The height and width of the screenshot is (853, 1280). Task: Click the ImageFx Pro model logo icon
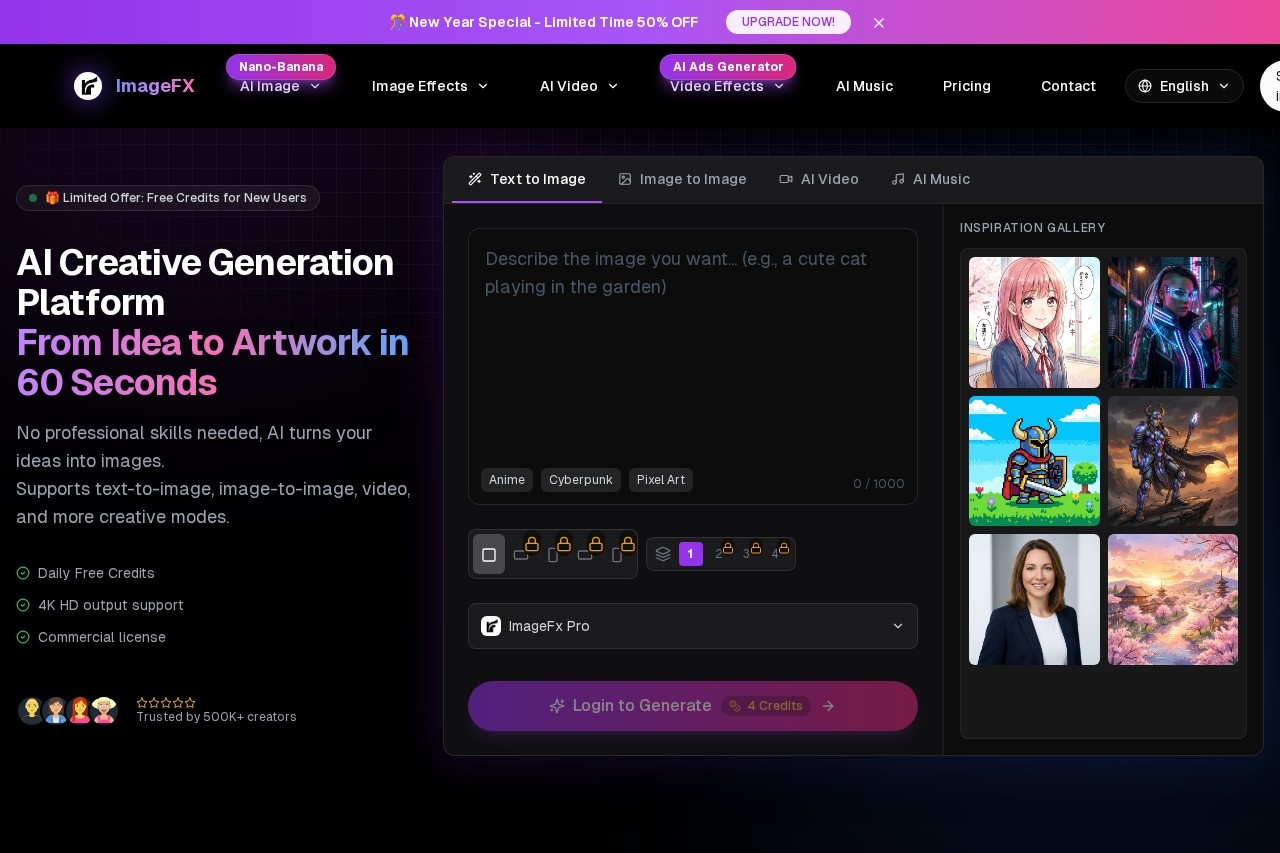(491, 626)
